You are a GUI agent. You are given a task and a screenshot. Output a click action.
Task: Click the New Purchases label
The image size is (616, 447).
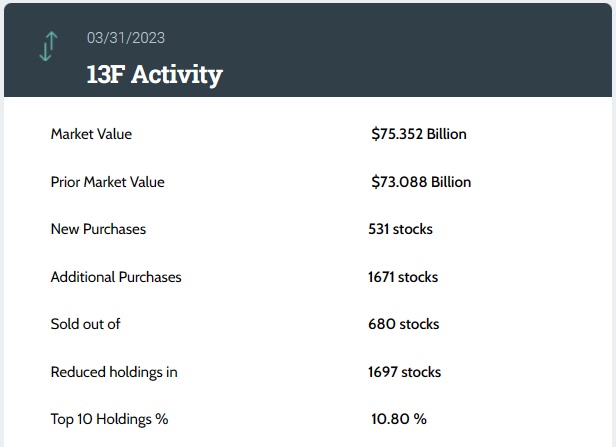(x=98, y=229)
